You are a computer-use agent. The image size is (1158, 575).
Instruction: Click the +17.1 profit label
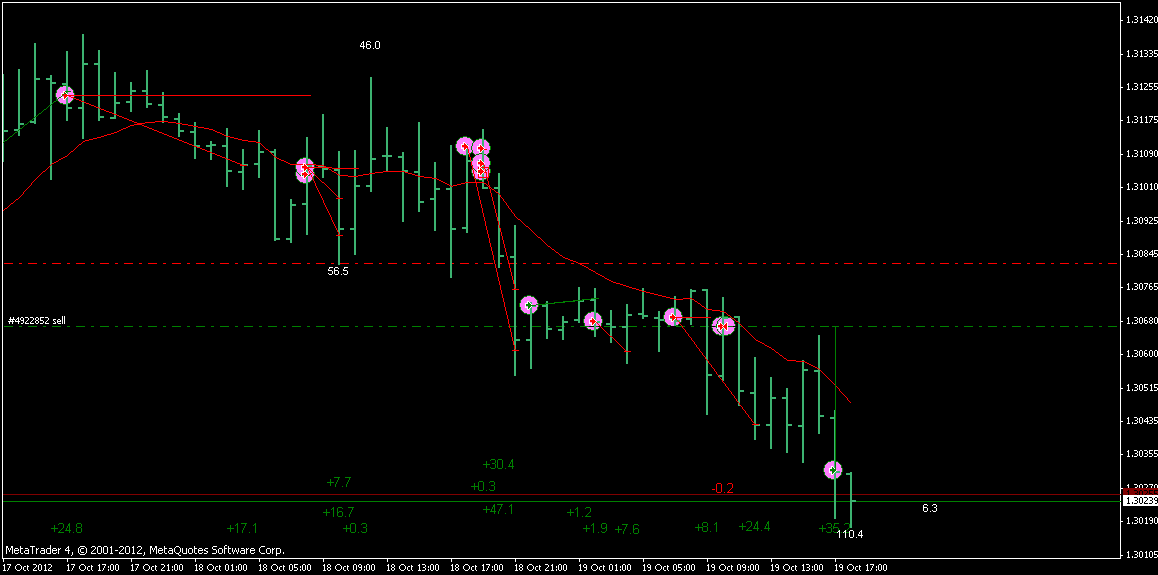[241, 528]
